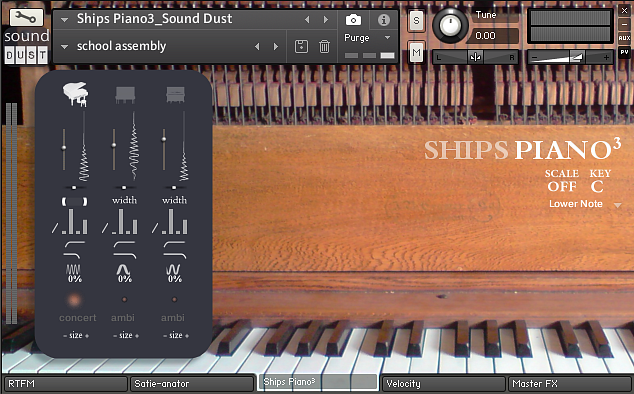Click the stereo bracket width icon for grand piano
Screen dimensions: 634x394
[74, 201]
